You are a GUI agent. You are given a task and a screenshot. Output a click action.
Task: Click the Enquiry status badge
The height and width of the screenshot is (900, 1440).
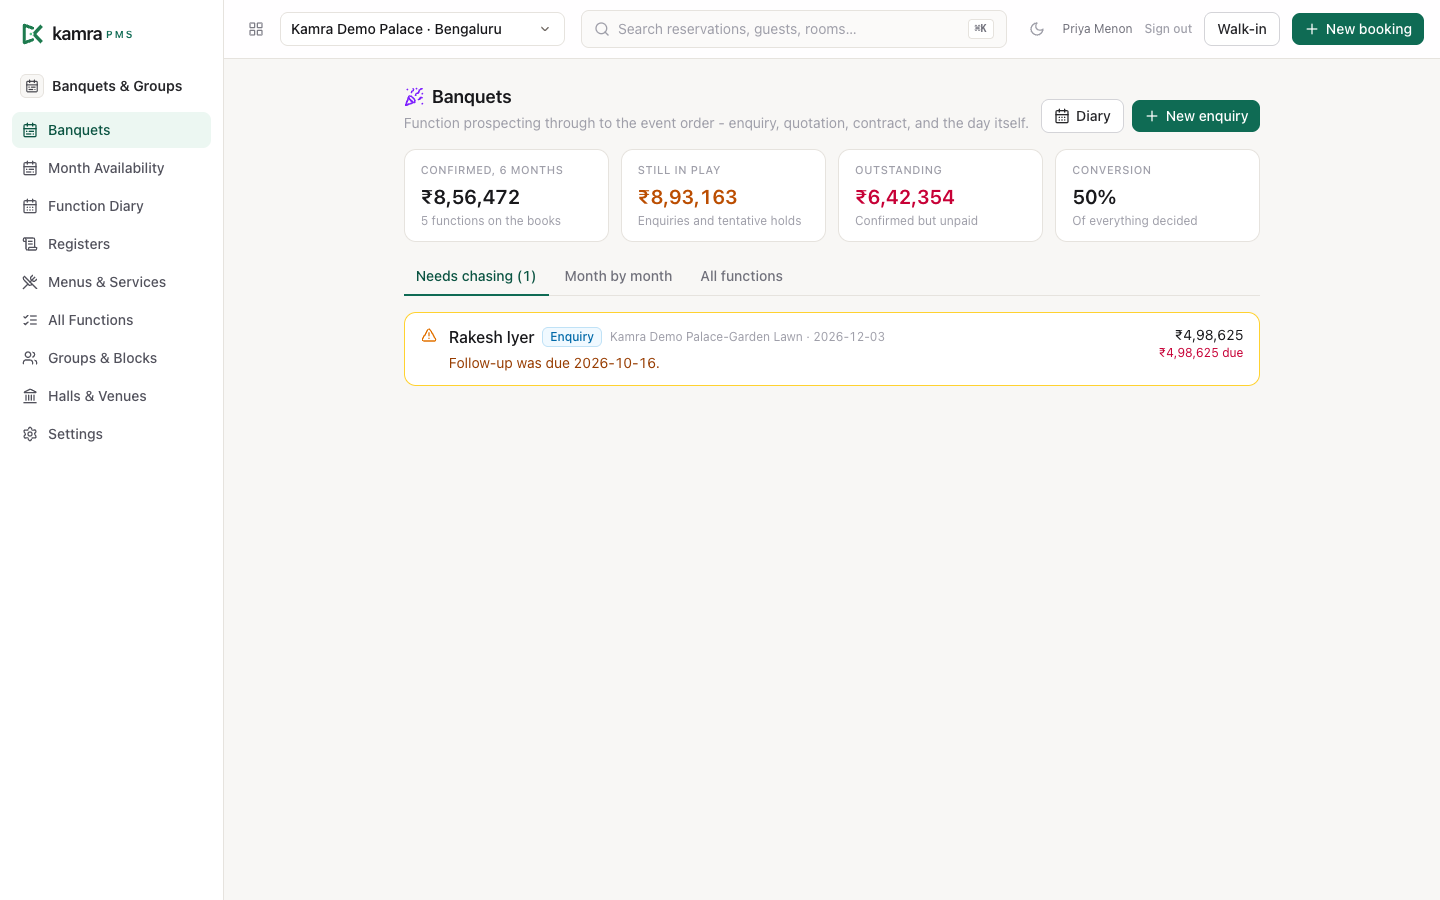pos(572,337)
